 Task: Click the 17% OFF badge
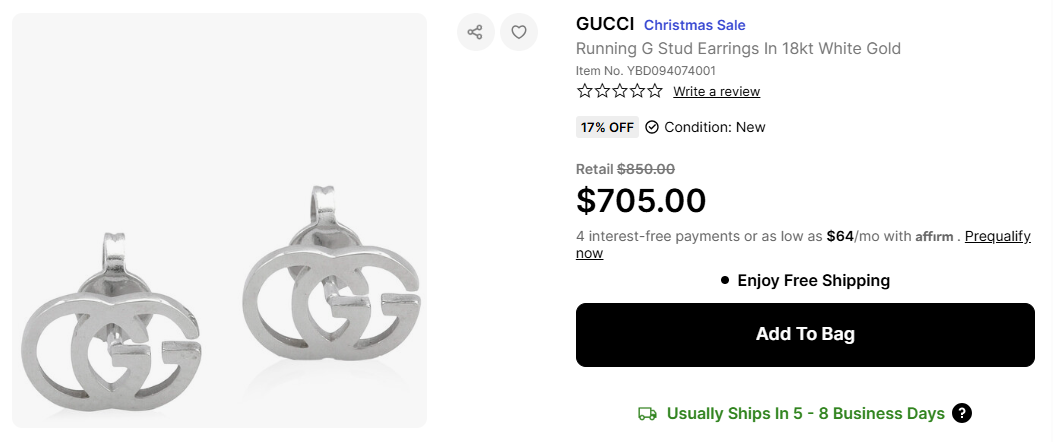pyautogui.click(x=607, y=127)
